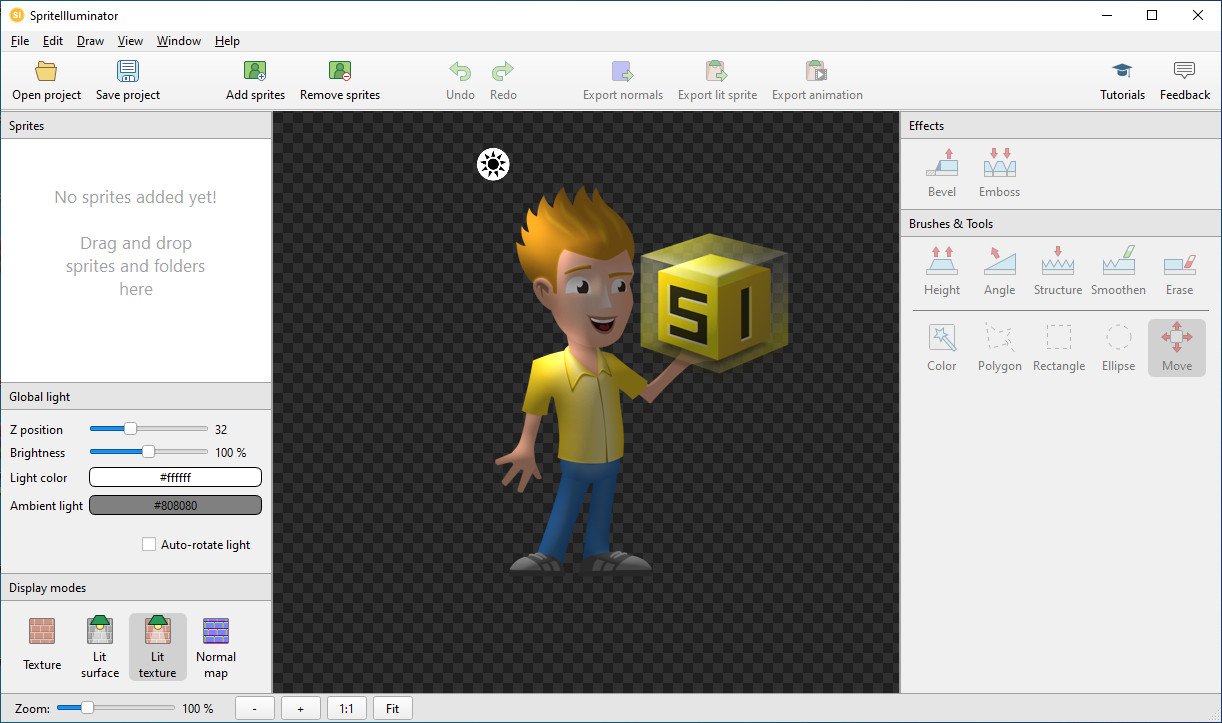
Task: Click the Brightness value 100 %
Action: 231,453
